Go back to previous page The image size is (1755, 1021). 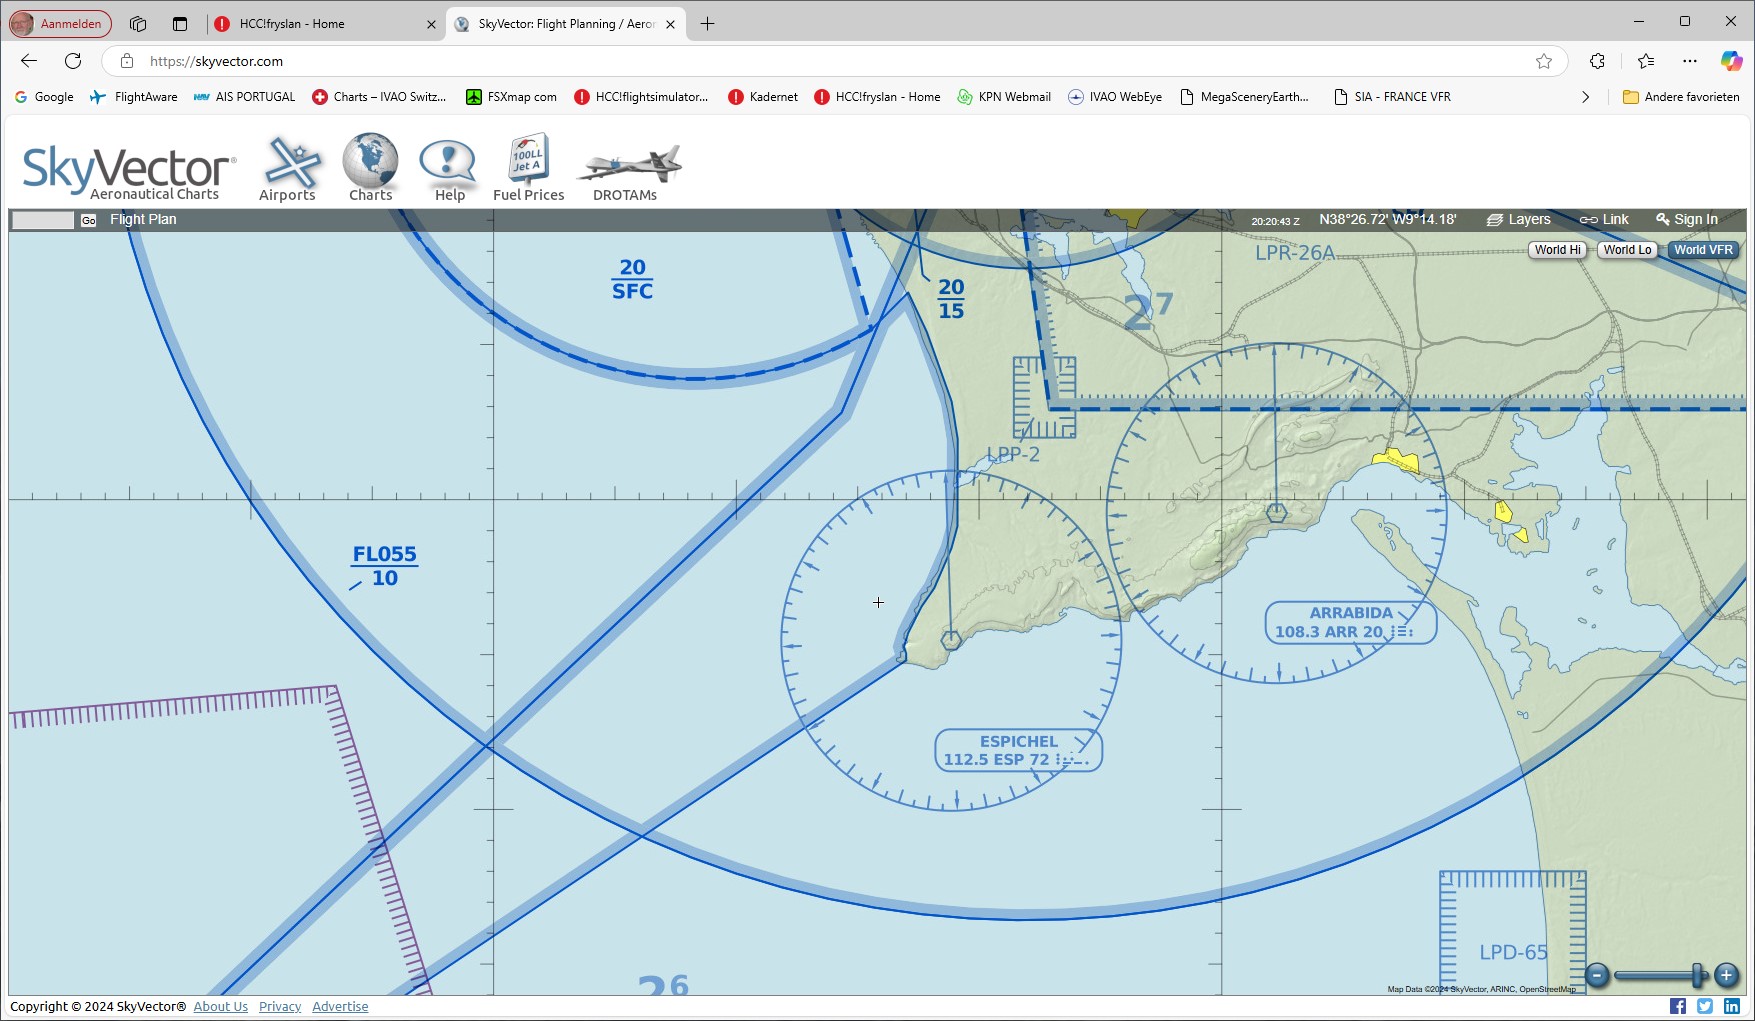pos(29,61)
